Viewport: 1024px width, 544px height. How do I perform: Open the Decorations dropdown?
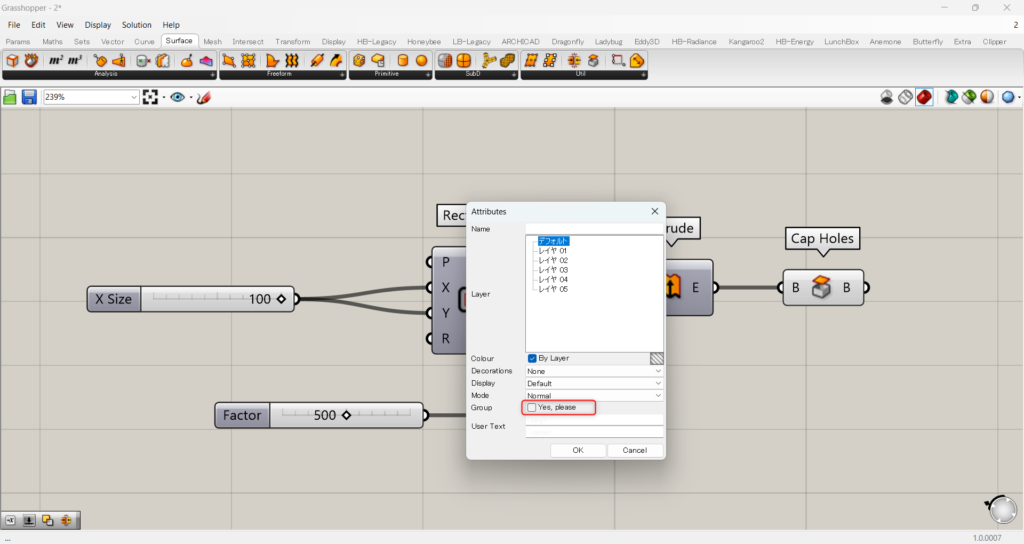pos(594,371)
